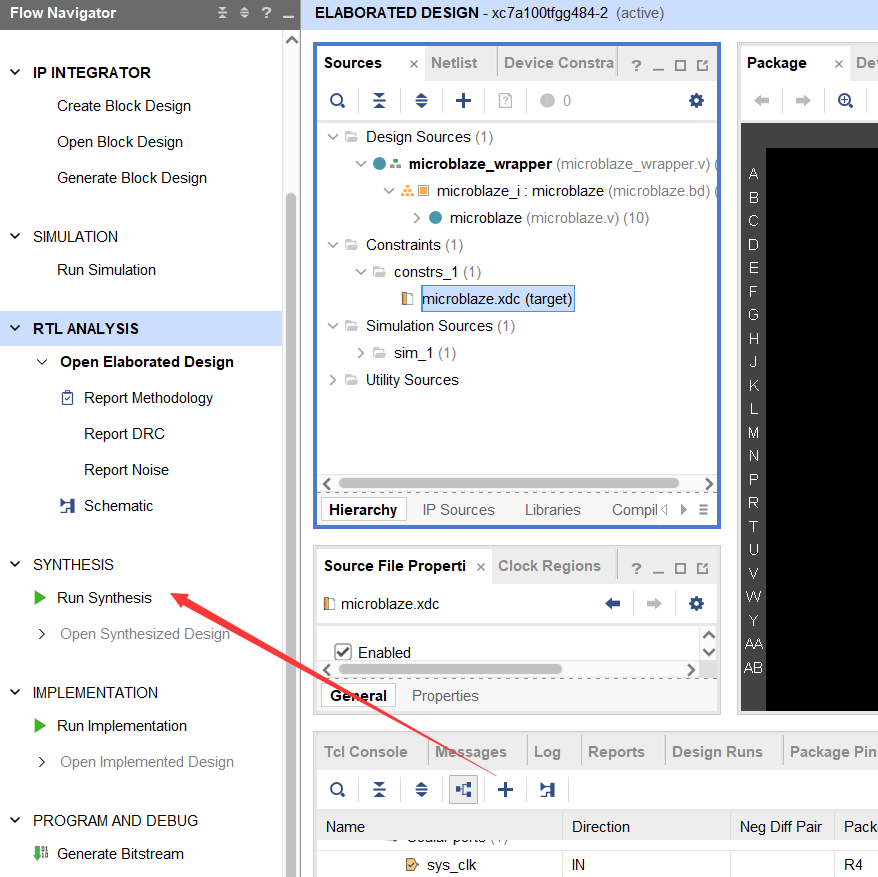
Task: Open the Schematic viewer icon
Action: click(67, 506)
